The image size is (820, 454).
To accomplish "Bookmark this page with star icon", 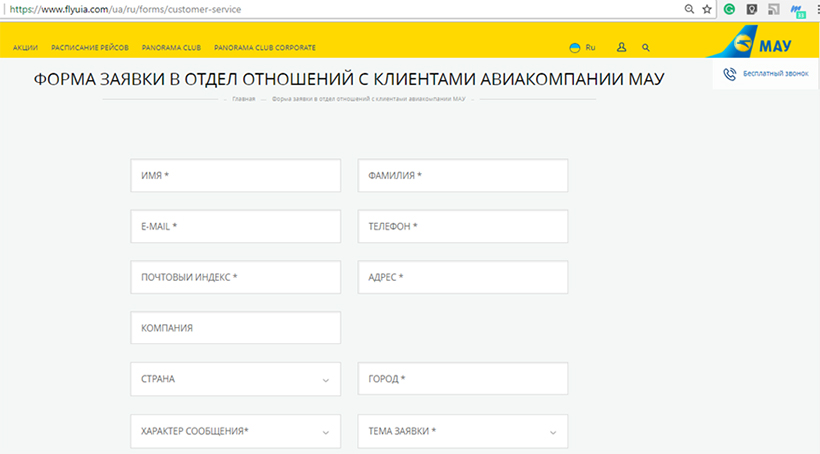I will pos(707,9).
